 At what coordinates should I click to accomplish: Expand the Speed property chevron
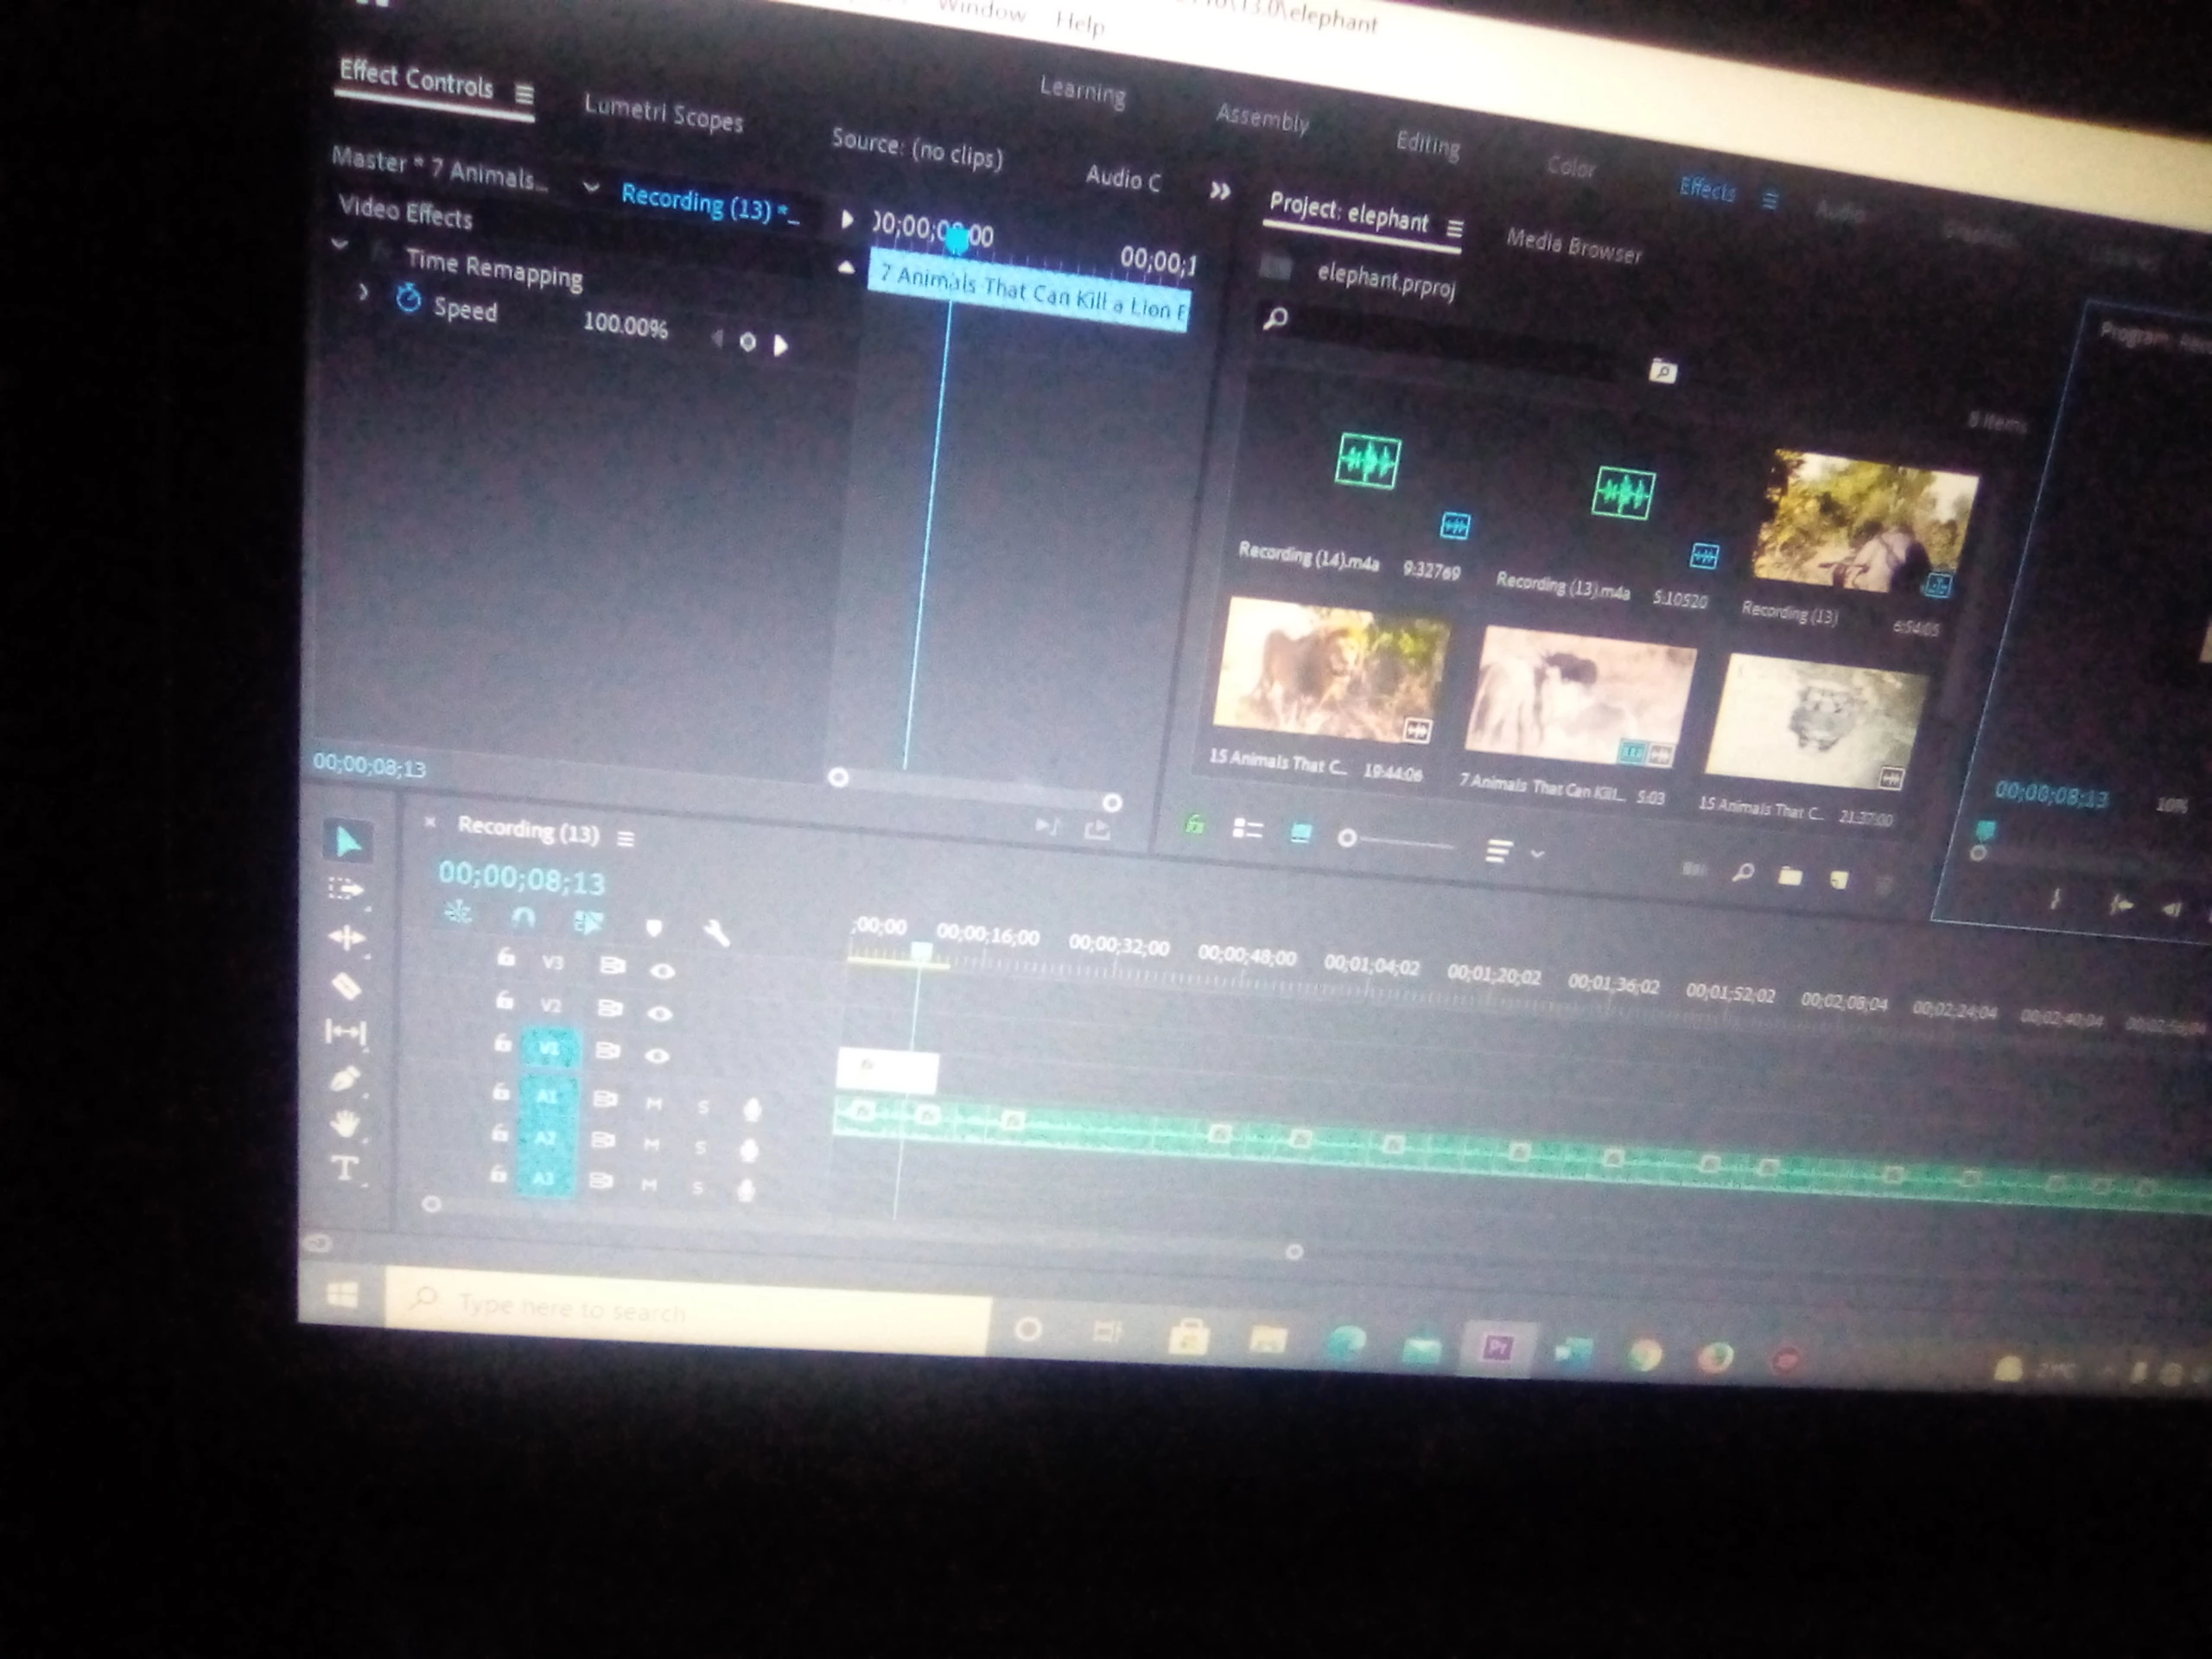click(364, 293)
